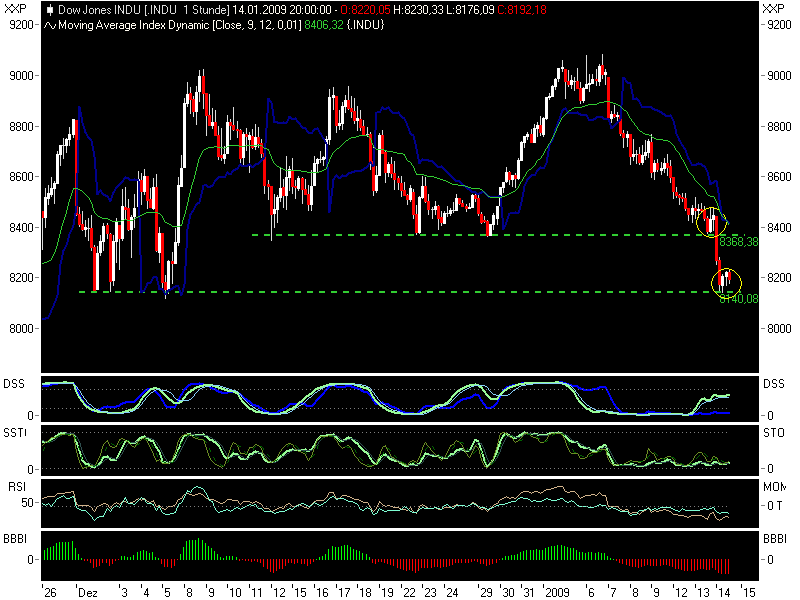800x600 pixels.
Task: Click the DSS indicator icon on the left panel
Action: pyautogui.click(x=14, y=381)
